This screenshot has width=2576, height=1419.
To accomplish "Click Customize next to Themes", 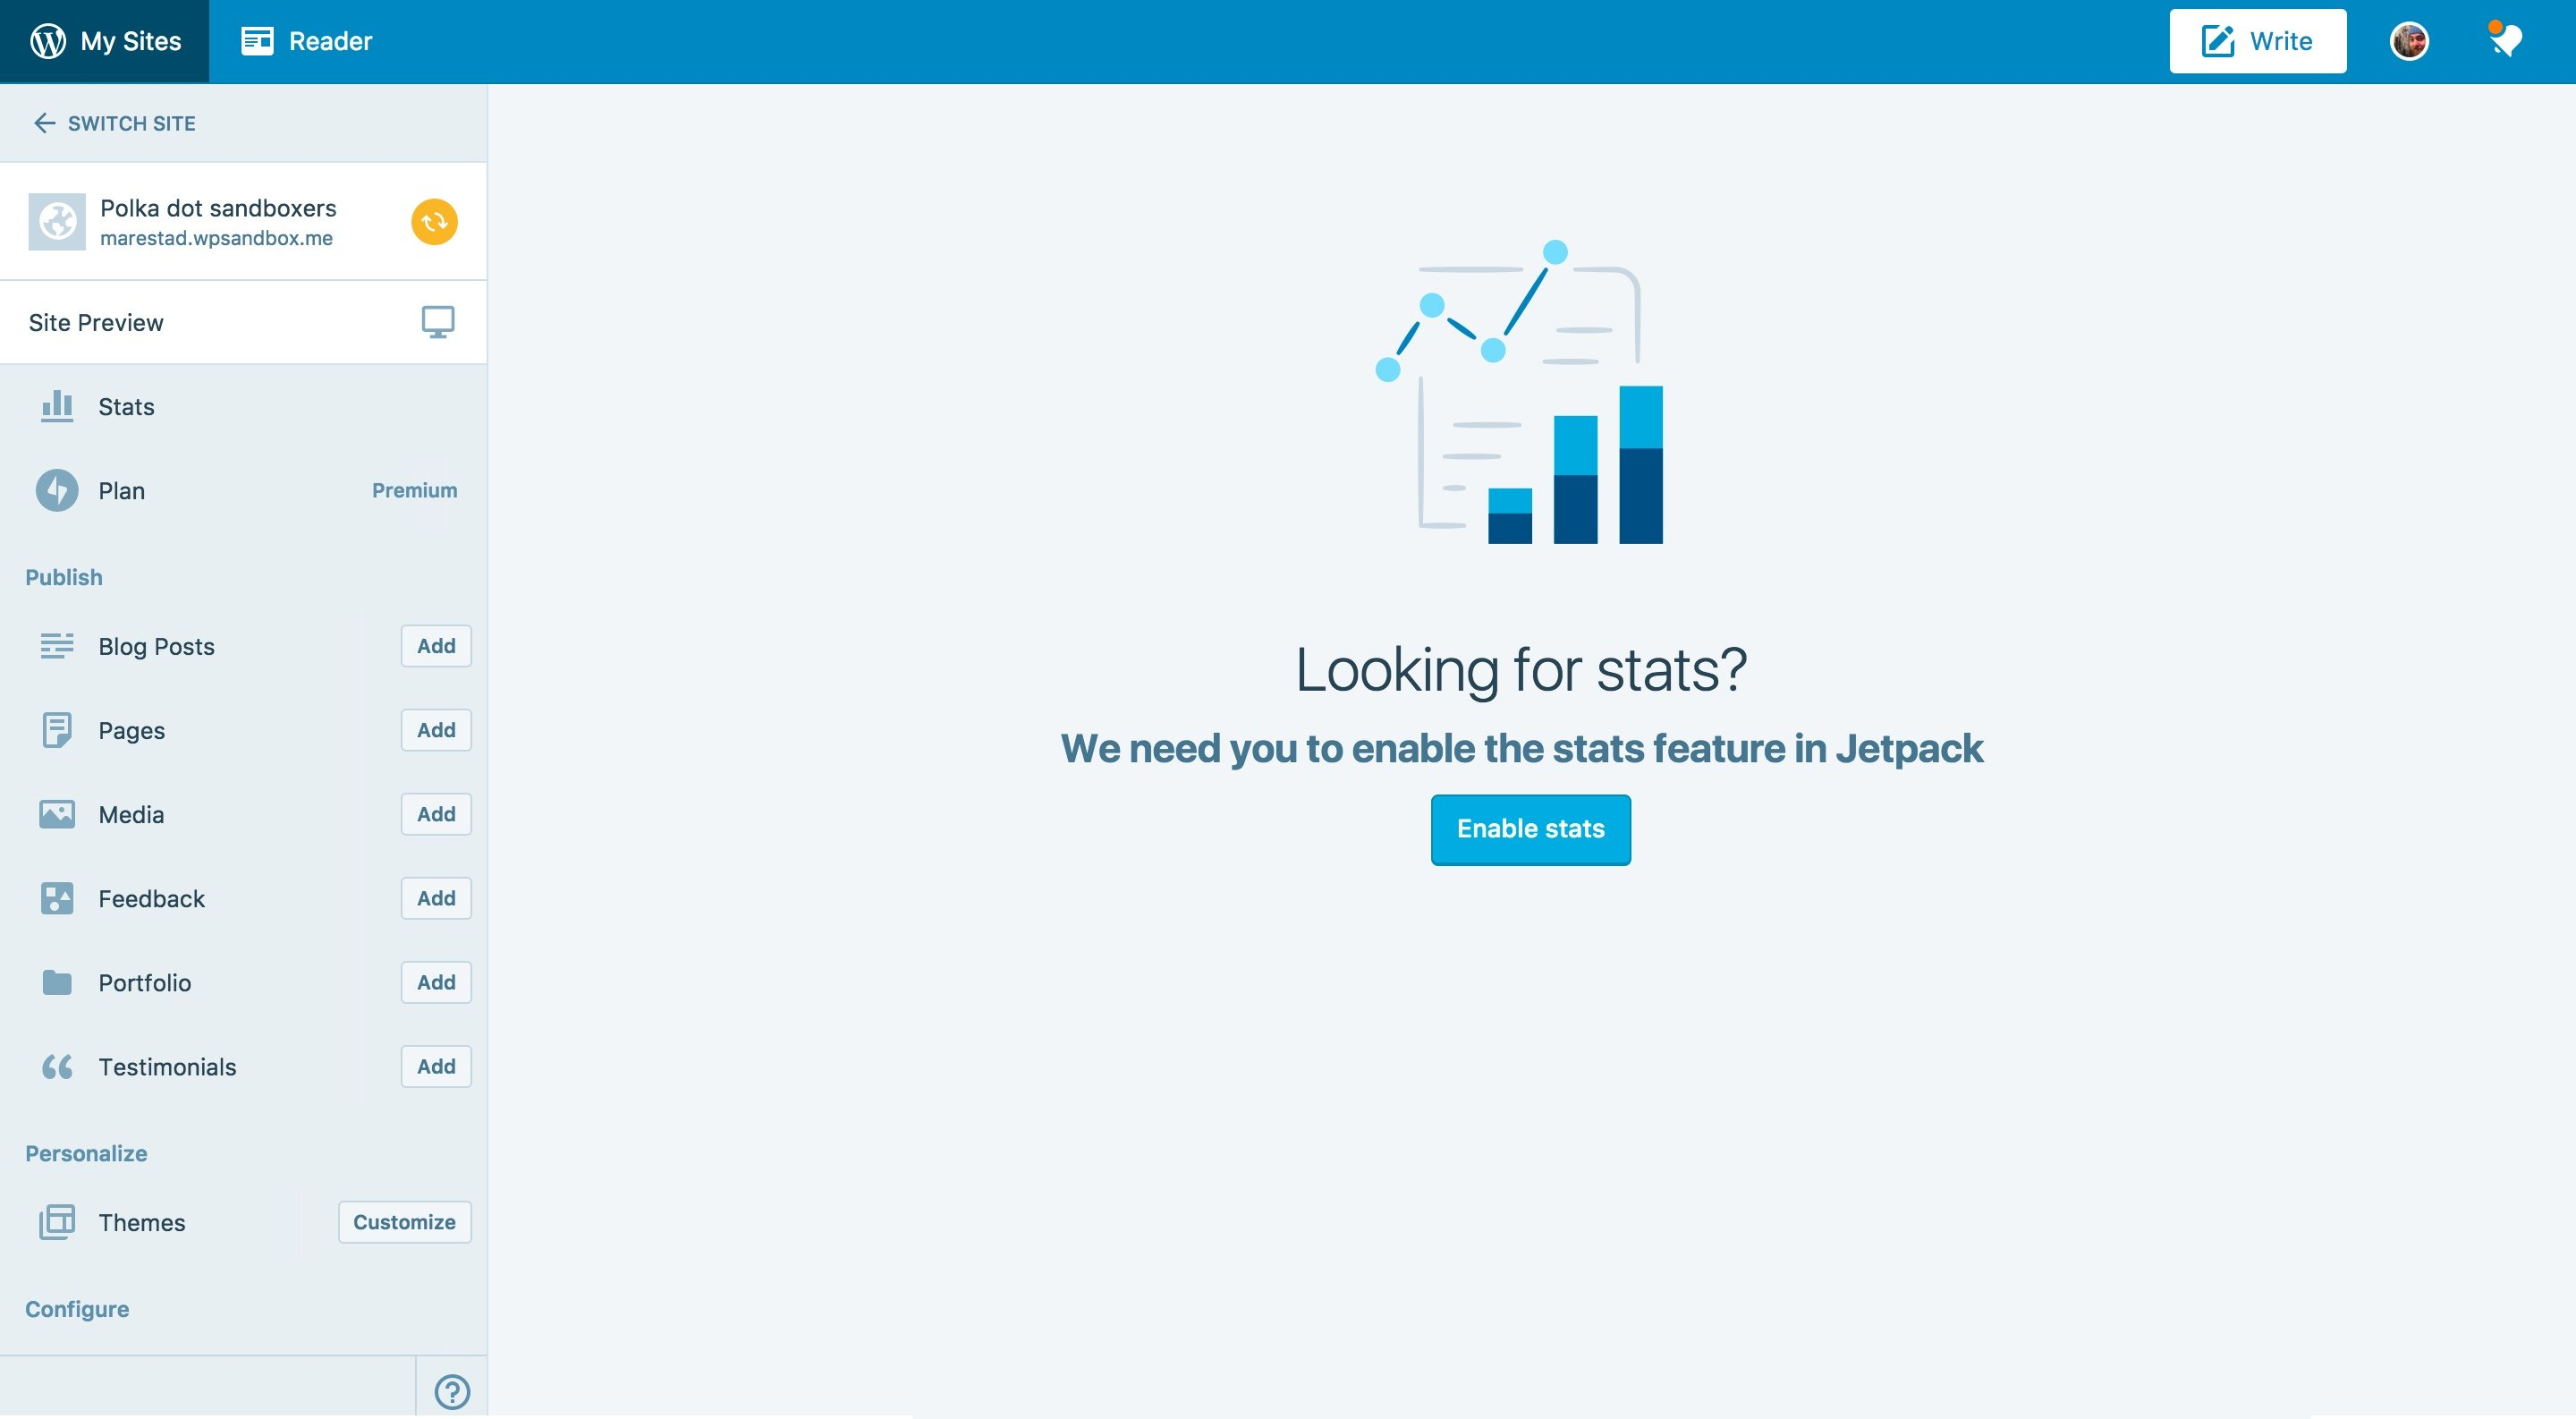I will pyautogui.click(x=404, y=1222).
